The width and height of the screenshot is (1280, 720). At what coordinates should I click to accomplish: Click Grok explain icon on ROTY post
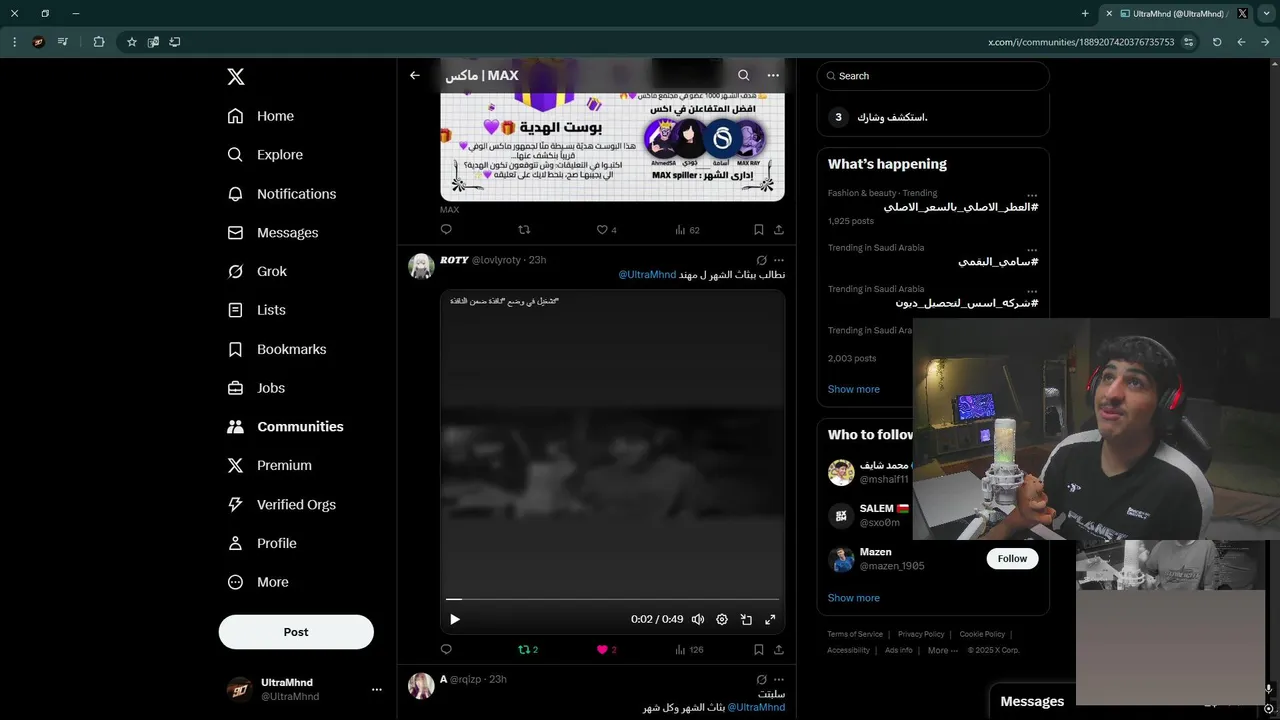[761, 260]
